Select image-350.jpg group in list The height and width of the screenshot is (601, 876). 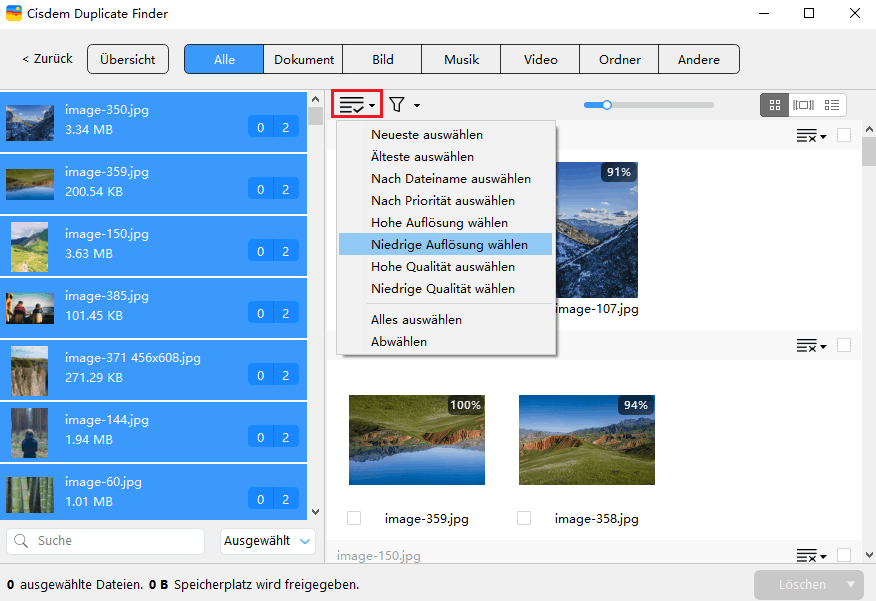[153, 122]
